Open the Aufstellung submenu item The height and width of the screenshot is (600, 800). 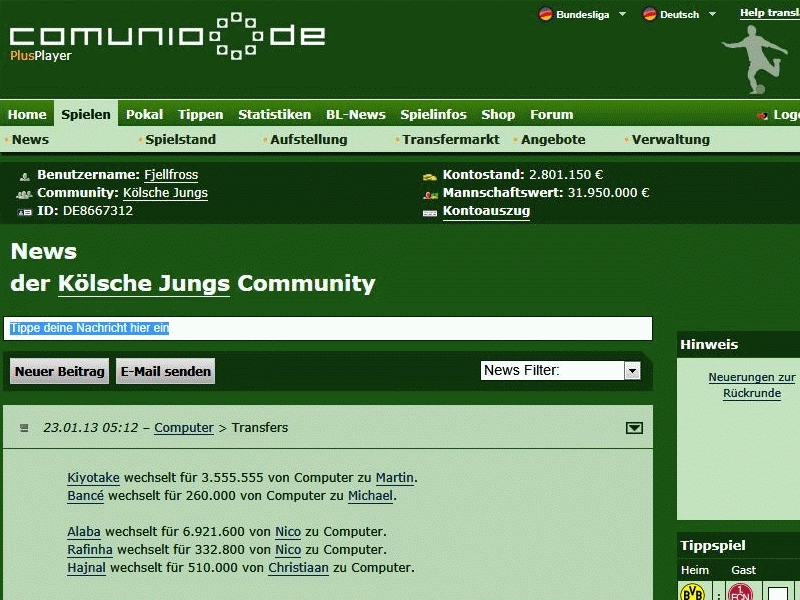[308, 139]
